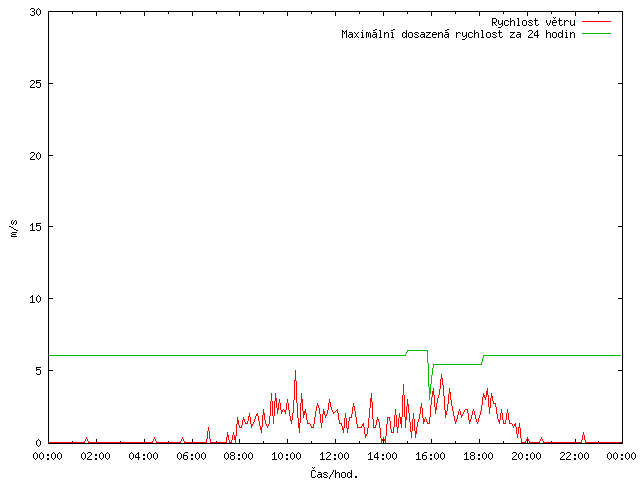Click the red legend line sample
This screenshot has width=640, height=480.
point(596,22)
